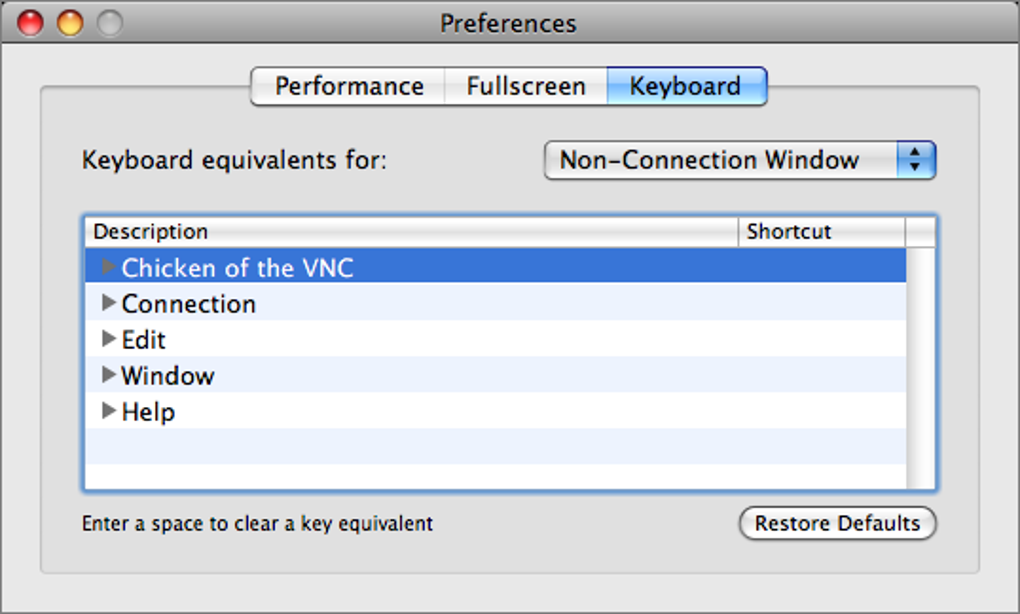Switch to the Performance tab
The height and width of the screenshot is (614, 1020).
349,86
